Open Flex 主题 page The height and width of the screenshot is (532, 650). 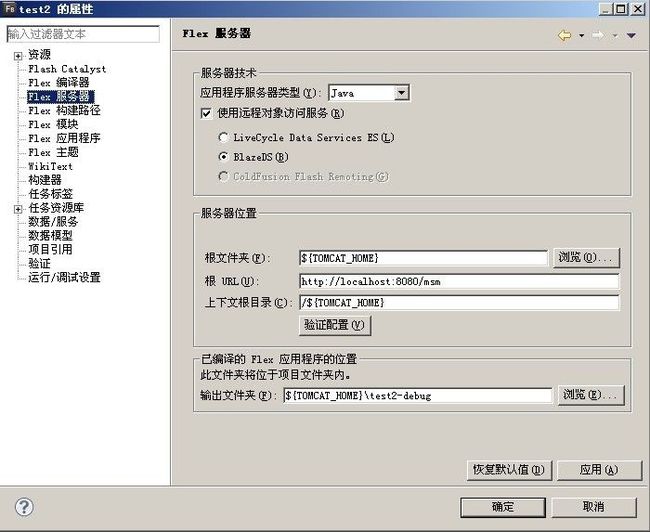[x=53, y=152]
